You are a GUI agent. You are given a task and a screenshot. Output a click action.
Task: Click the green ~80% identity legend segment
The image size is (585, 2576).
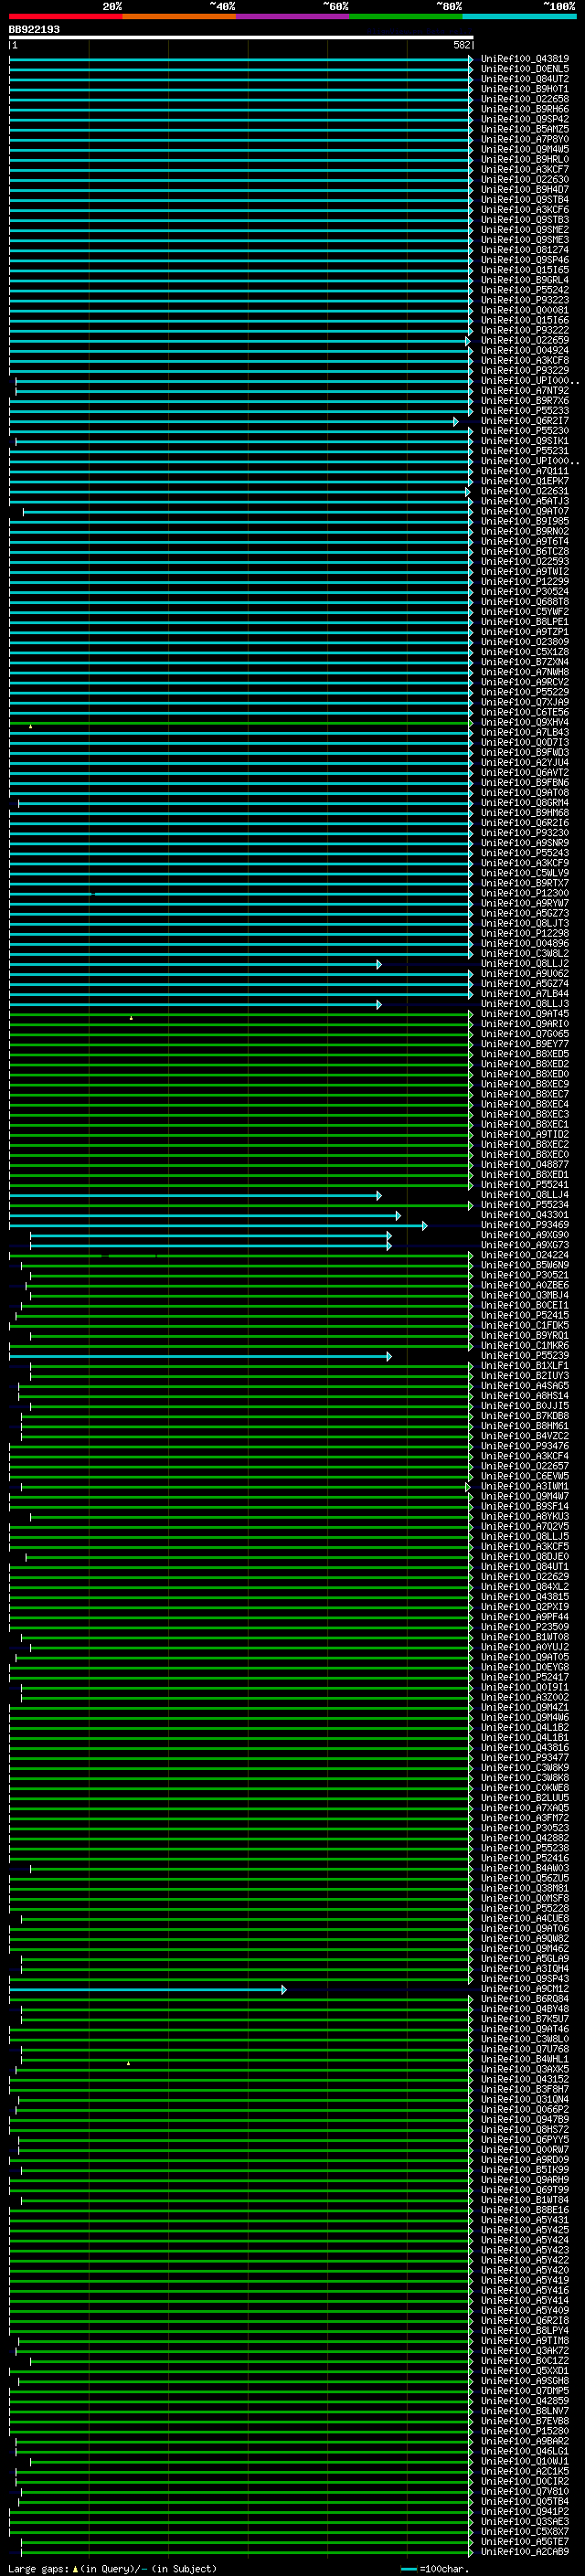coord(406,16)
